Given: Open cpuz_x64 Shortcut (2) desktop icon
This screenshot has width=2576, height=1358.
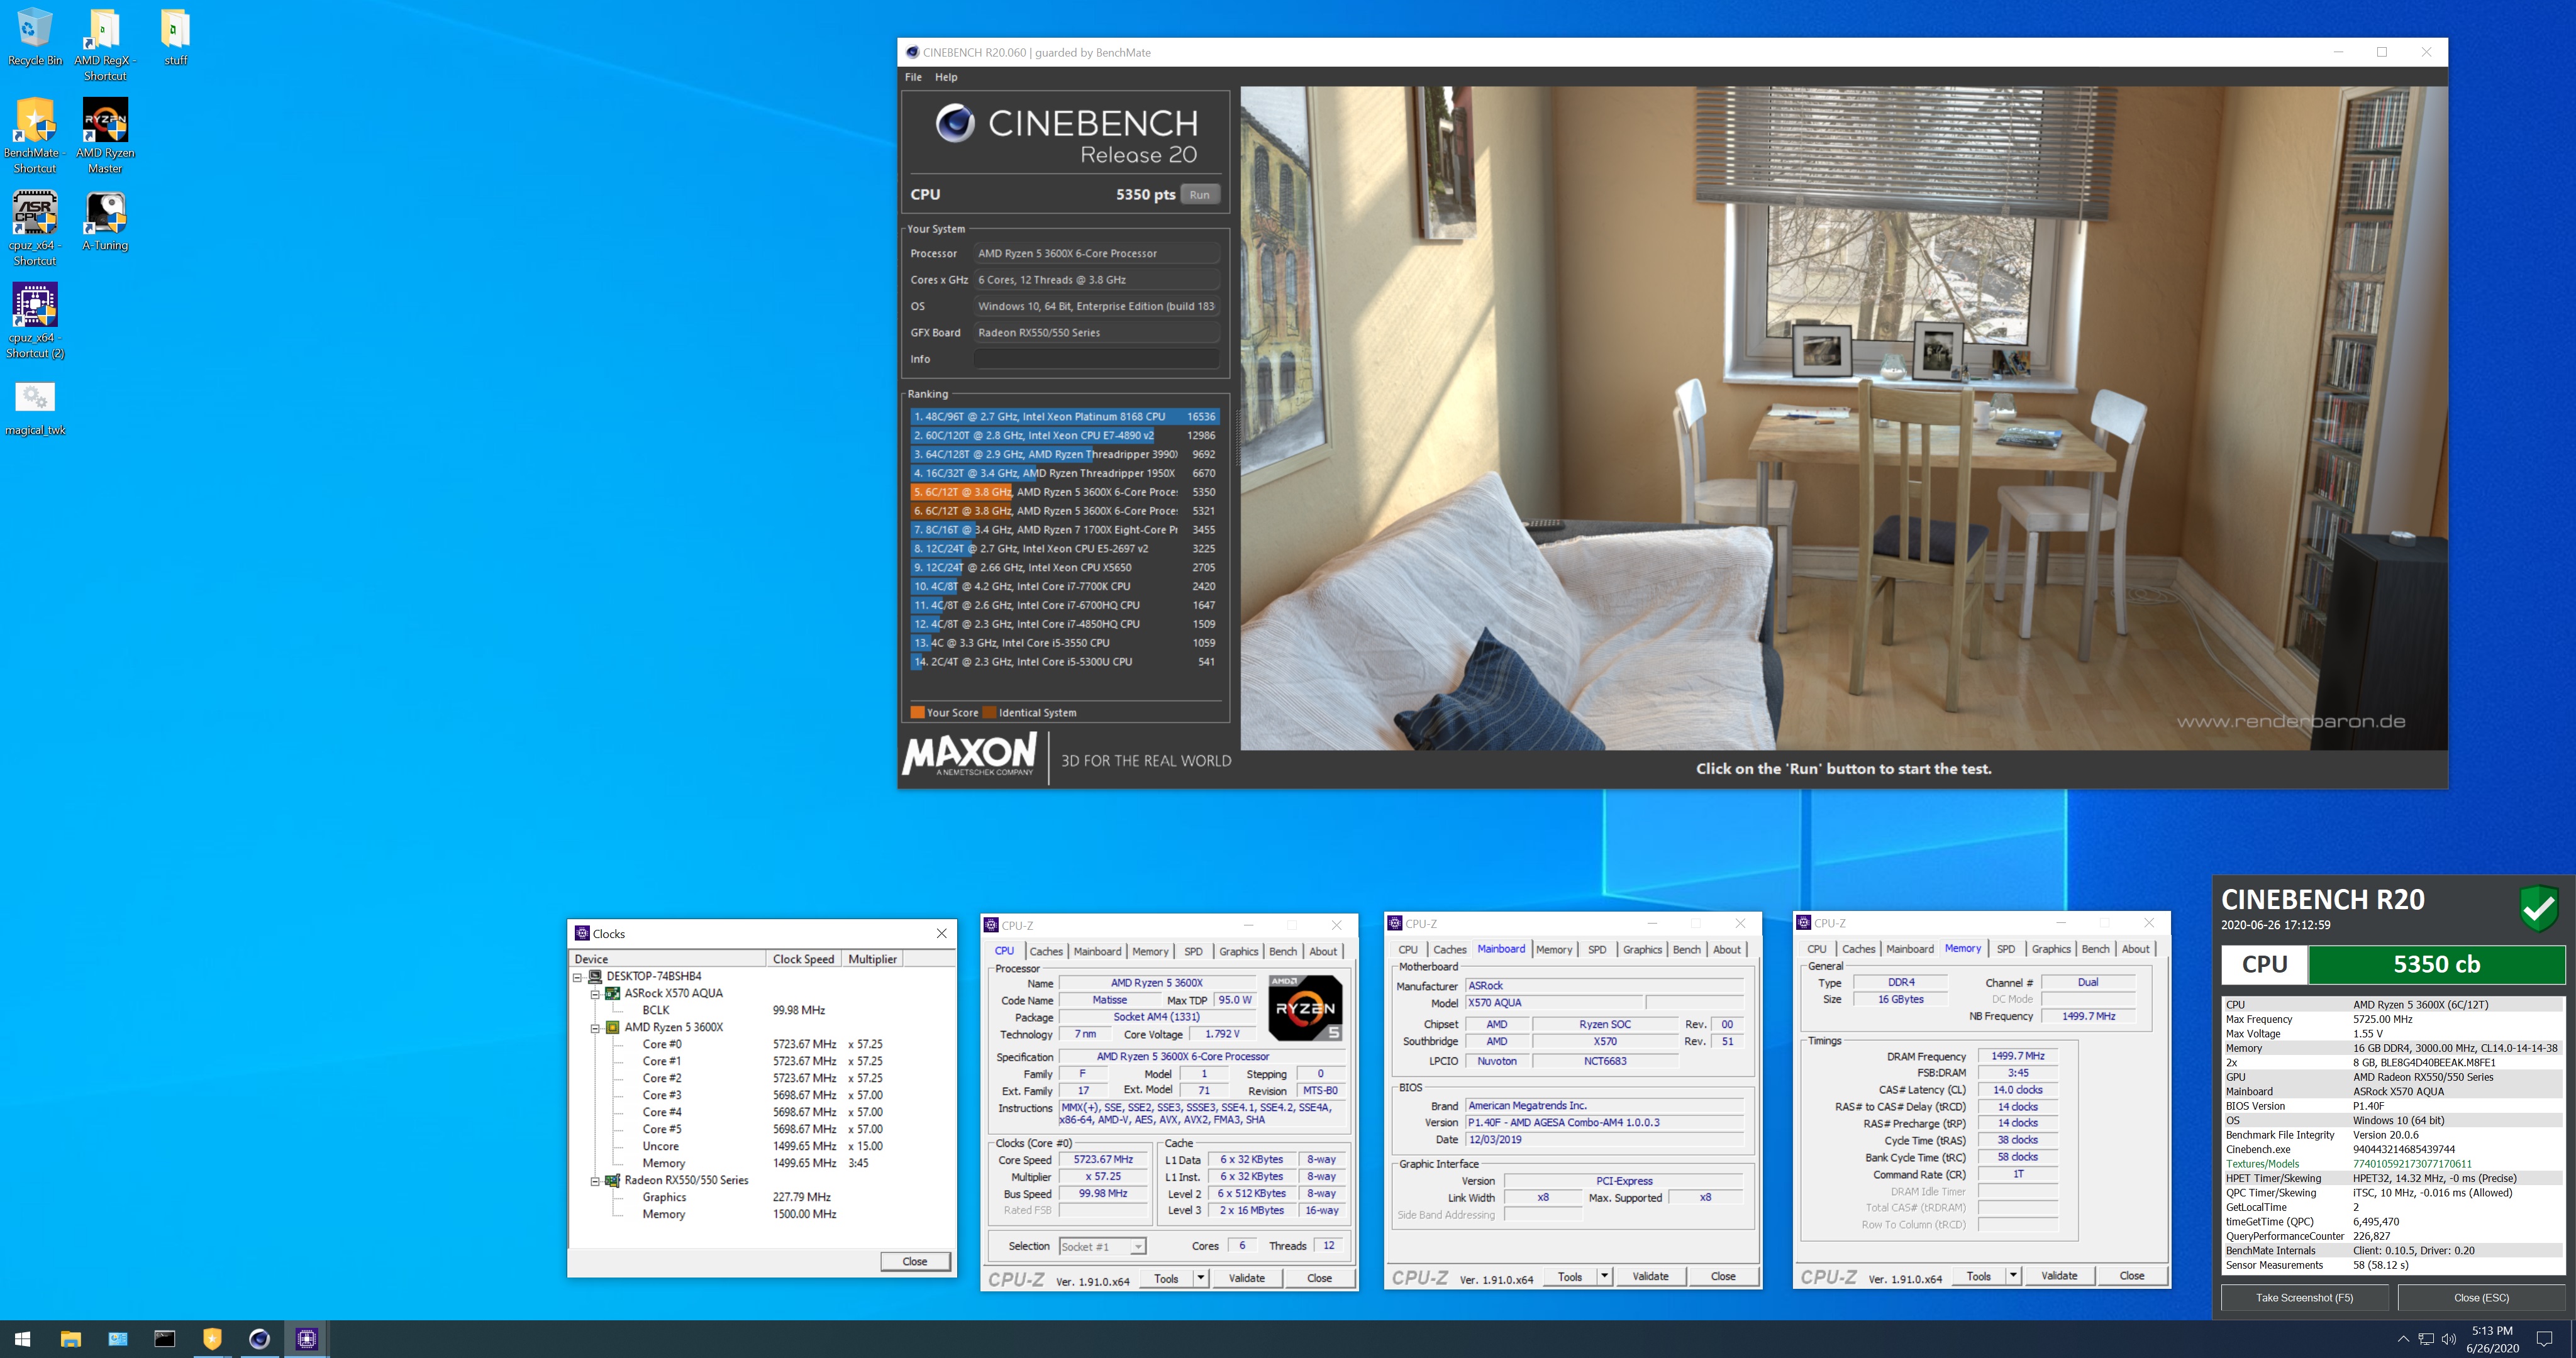Looking at the screenshot, I should (35, 321).
